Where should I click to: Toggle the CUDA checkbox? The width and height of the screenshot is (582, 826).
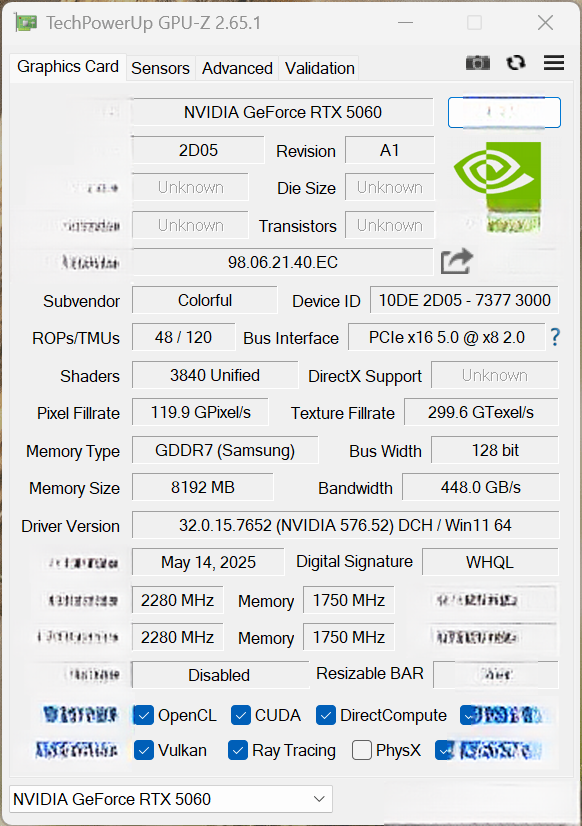[240, 715]
